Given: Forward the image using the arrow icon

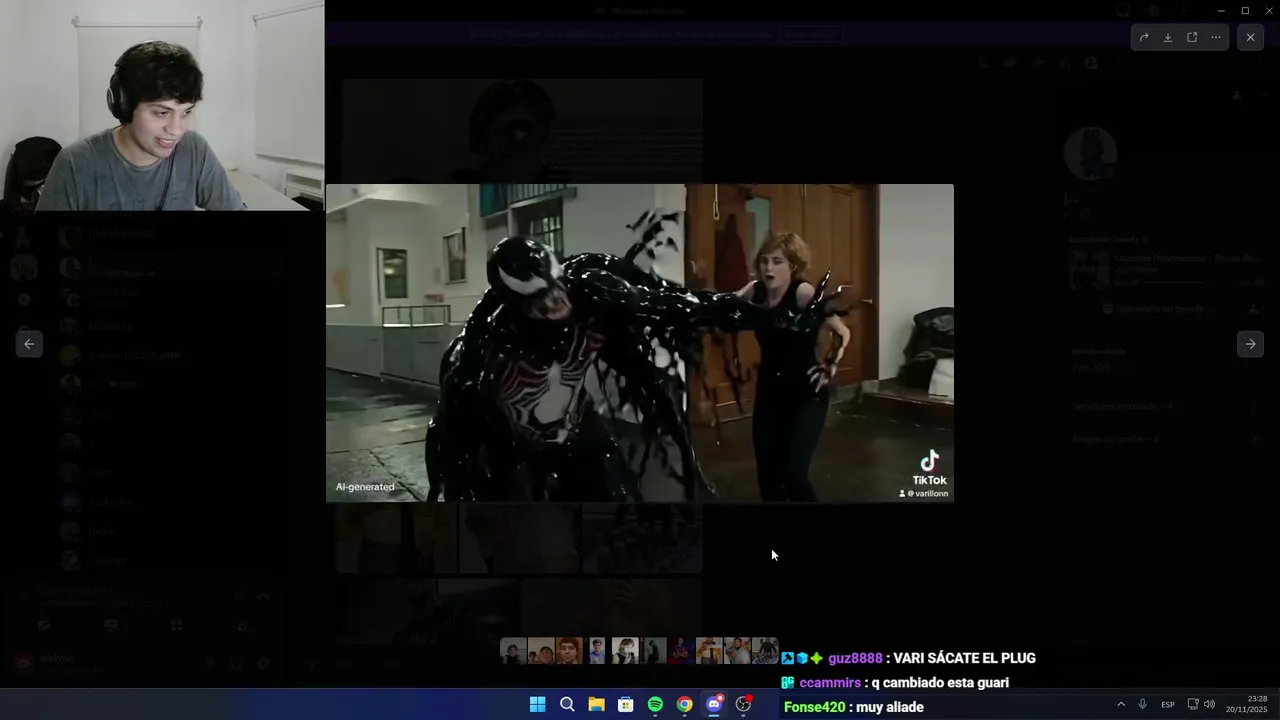Looking at the screenshot, I should point(1144,38).
